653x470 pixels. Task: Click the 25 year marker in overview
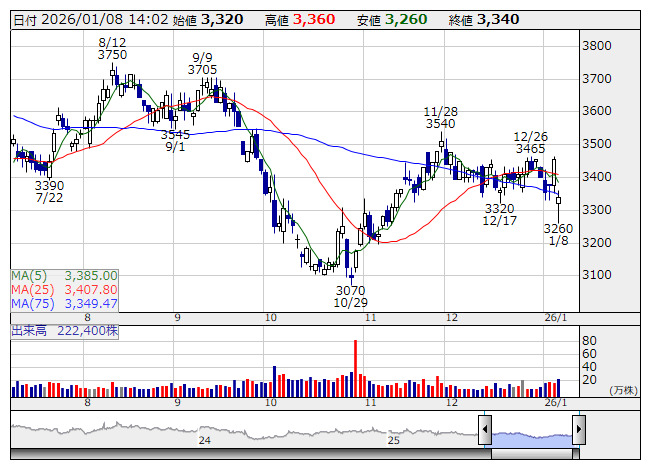click(x=394, y=440)
